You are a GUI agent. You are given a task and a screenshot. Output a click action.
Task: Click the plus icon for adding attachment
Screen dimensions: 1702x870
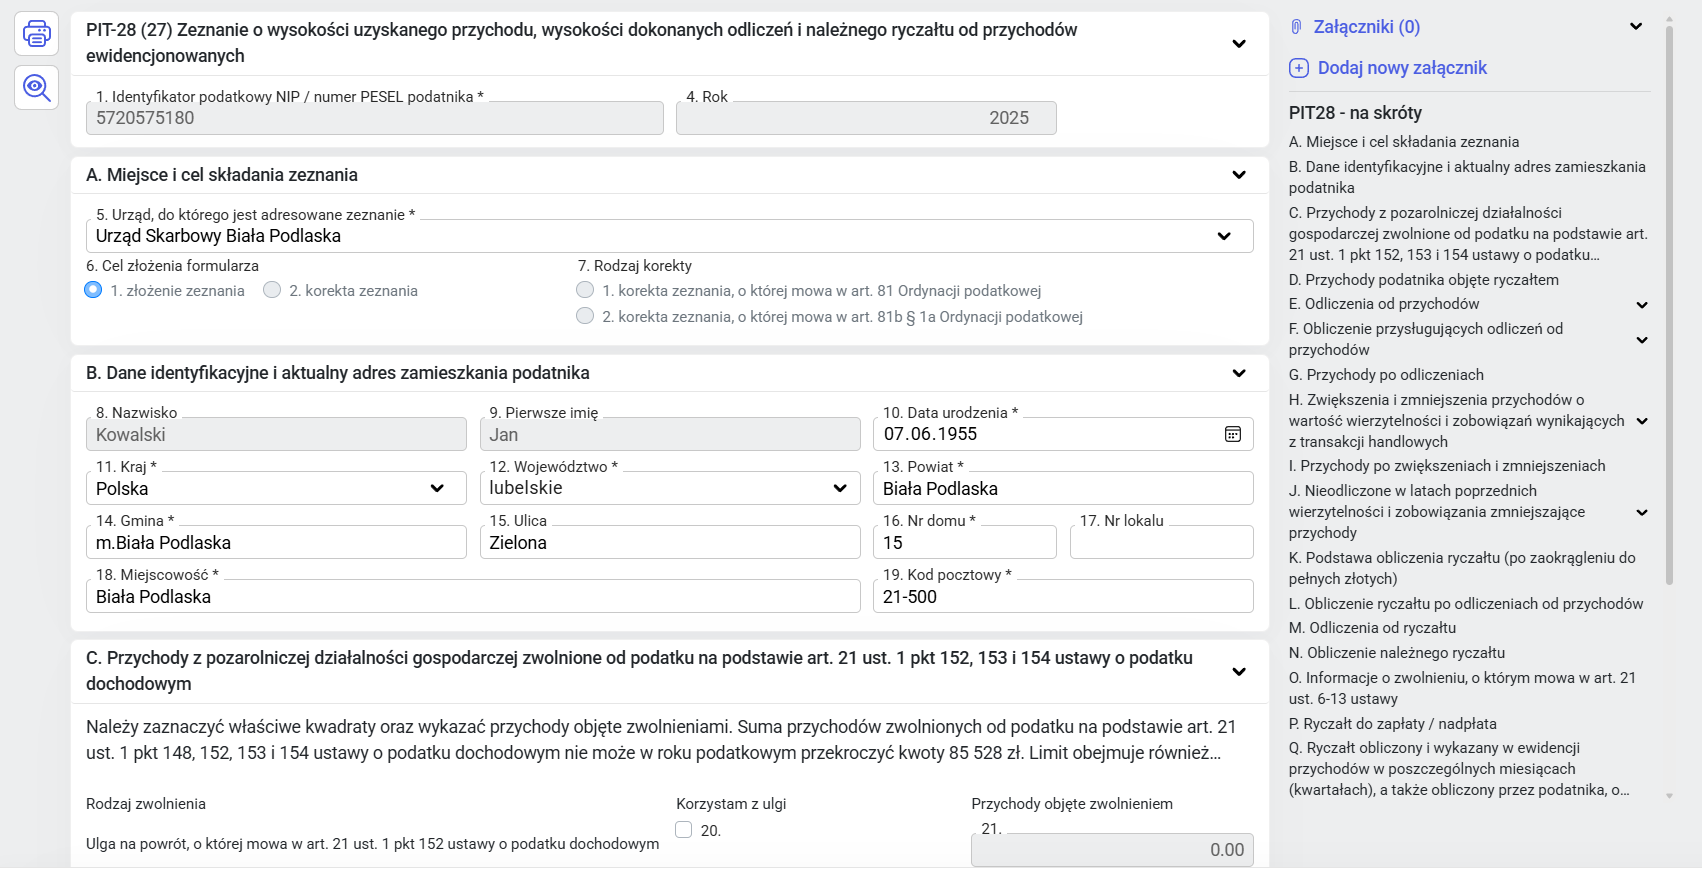tap(1299, 68)
